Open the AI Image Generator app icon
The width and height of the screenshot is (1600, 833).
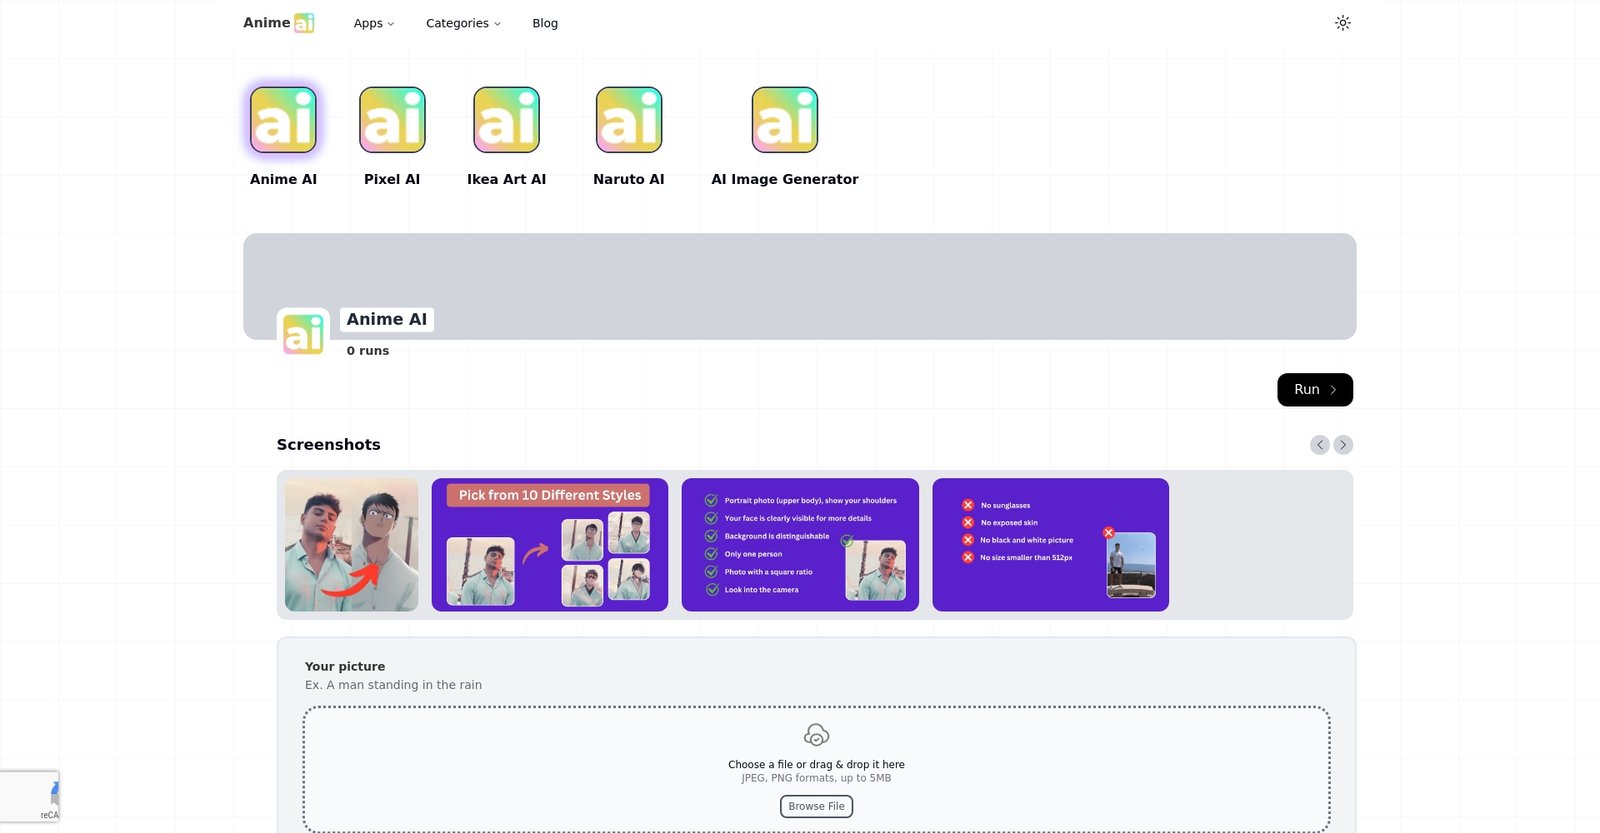pyautogui.click(x=785, y=120)
